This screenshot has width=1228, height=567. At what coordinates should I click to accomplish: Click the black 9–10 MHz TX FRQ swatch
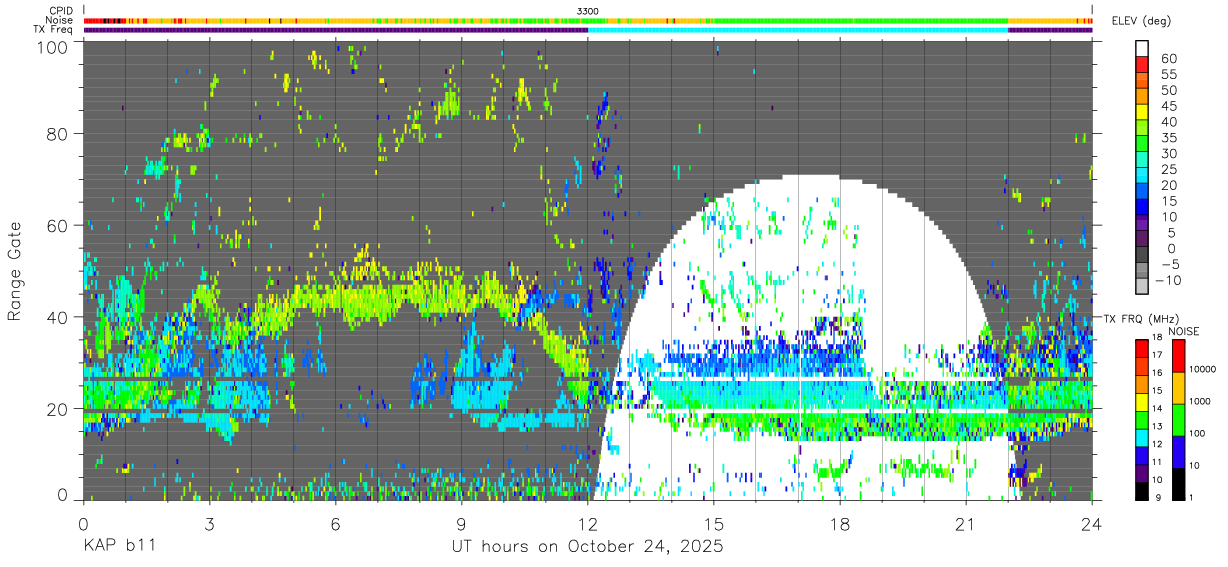(x=1142, y=491)
